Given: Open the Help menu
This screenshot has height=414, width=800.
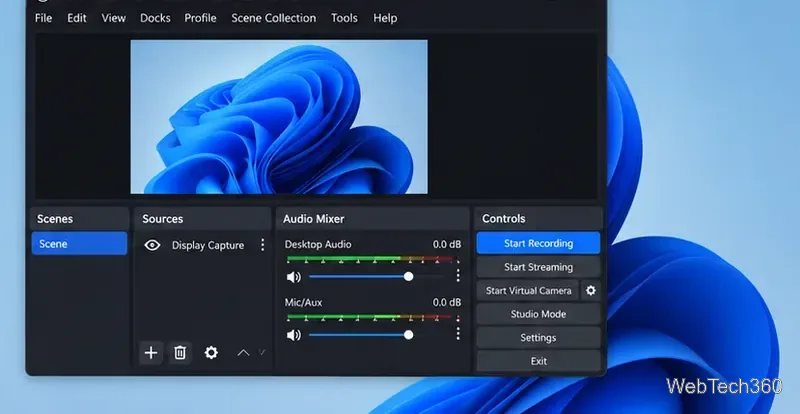Looking at the screenshot, I should [385, 18].
